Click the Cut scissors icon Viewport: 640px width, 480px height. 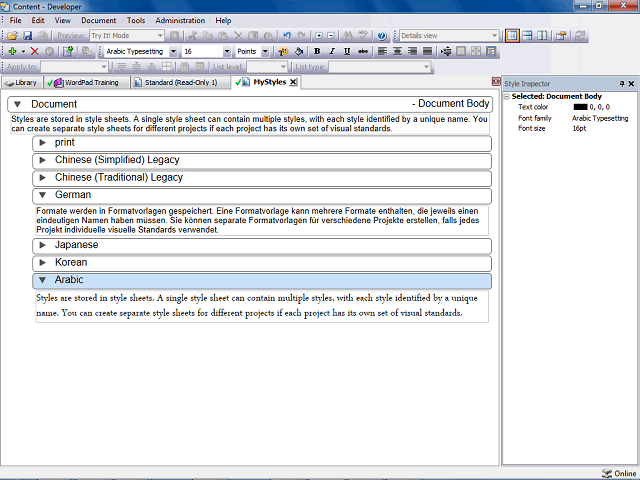tap(193, 36)
